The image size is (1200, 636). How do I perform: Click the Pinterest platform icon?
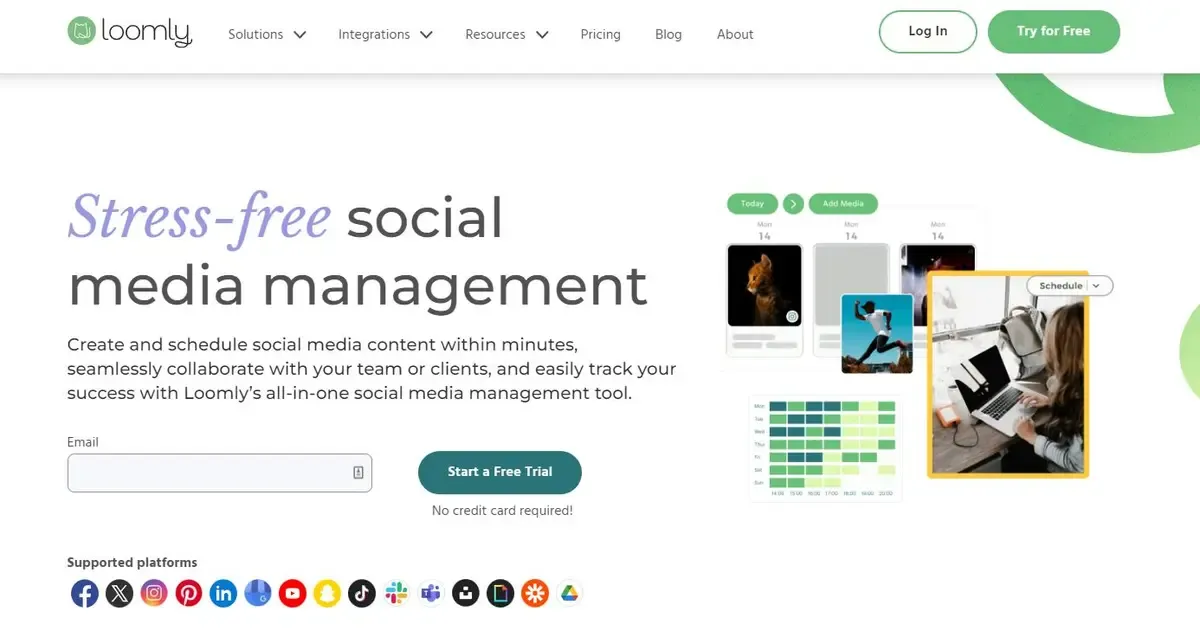click(x=189, y=594)
